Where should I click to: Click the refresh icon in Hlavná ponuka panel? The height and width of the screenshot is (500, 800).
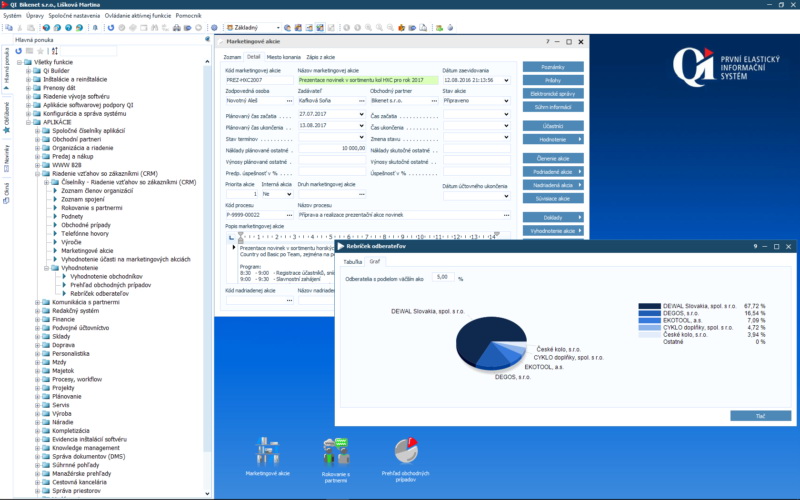[19, 51]
